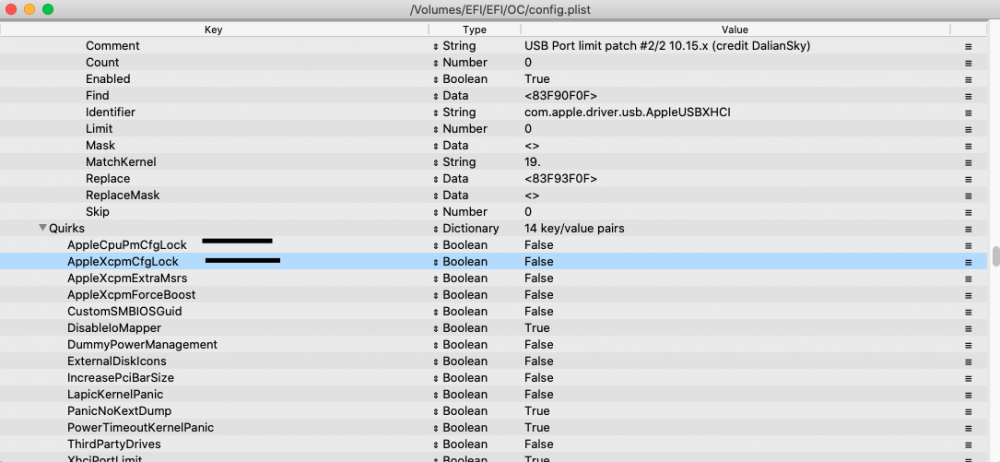Image resolution: width=1000 pixels, height=462 pixels.
Task: Click the True value of DisableIoMapper
Action: coord(536,328)
